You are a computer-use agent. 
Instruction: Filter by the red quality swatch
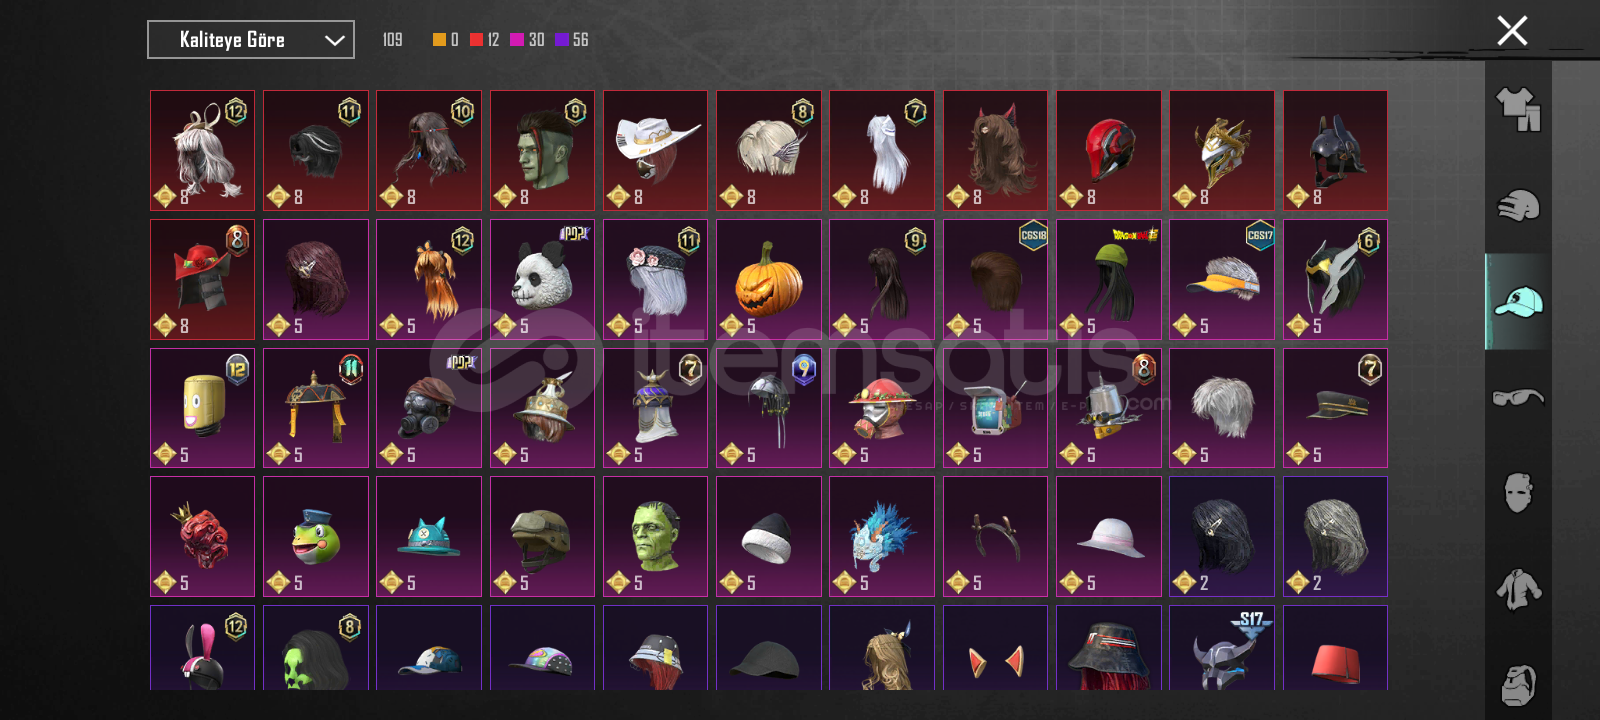click(x=476, y=40)
